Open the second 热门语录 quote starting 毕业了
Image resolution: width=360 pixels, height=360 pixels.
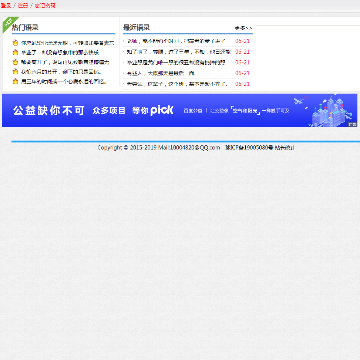60,53
